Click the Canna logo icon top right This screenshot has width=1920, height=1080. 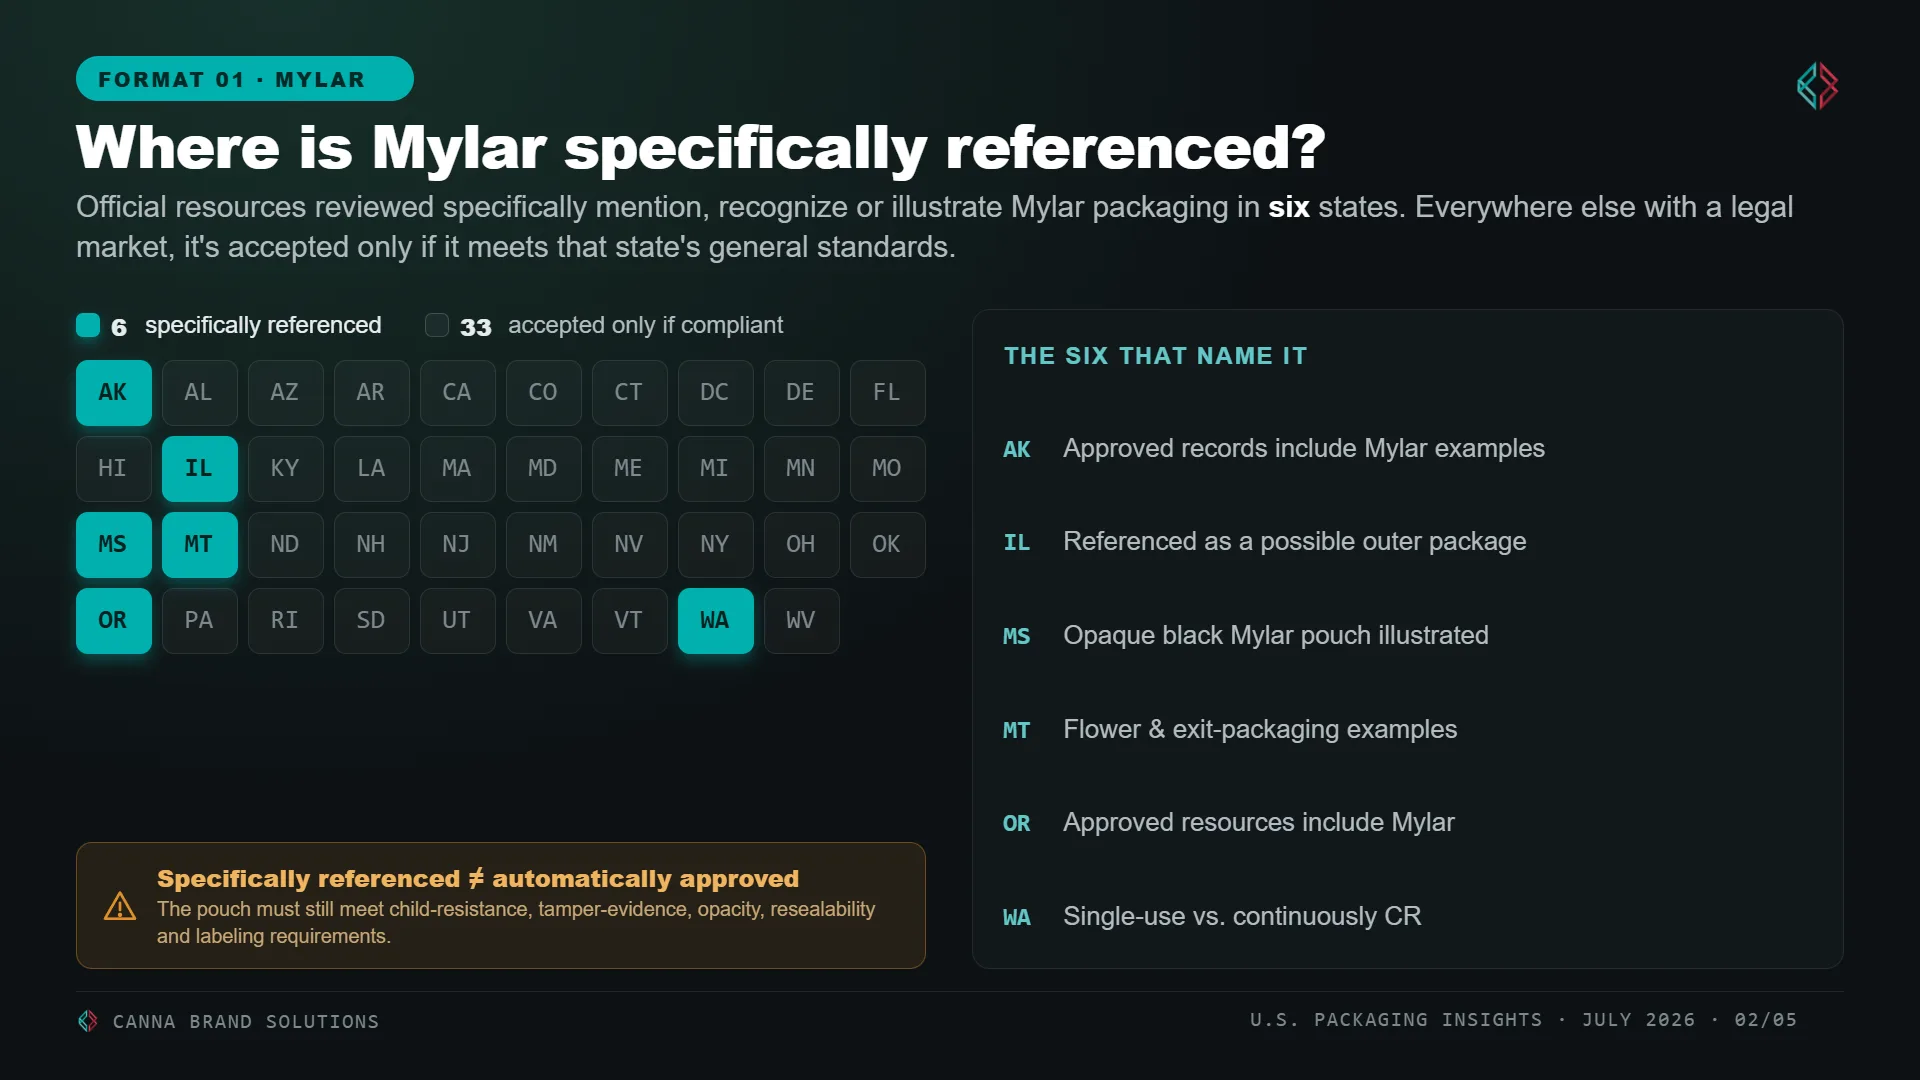click(1817, 86)
